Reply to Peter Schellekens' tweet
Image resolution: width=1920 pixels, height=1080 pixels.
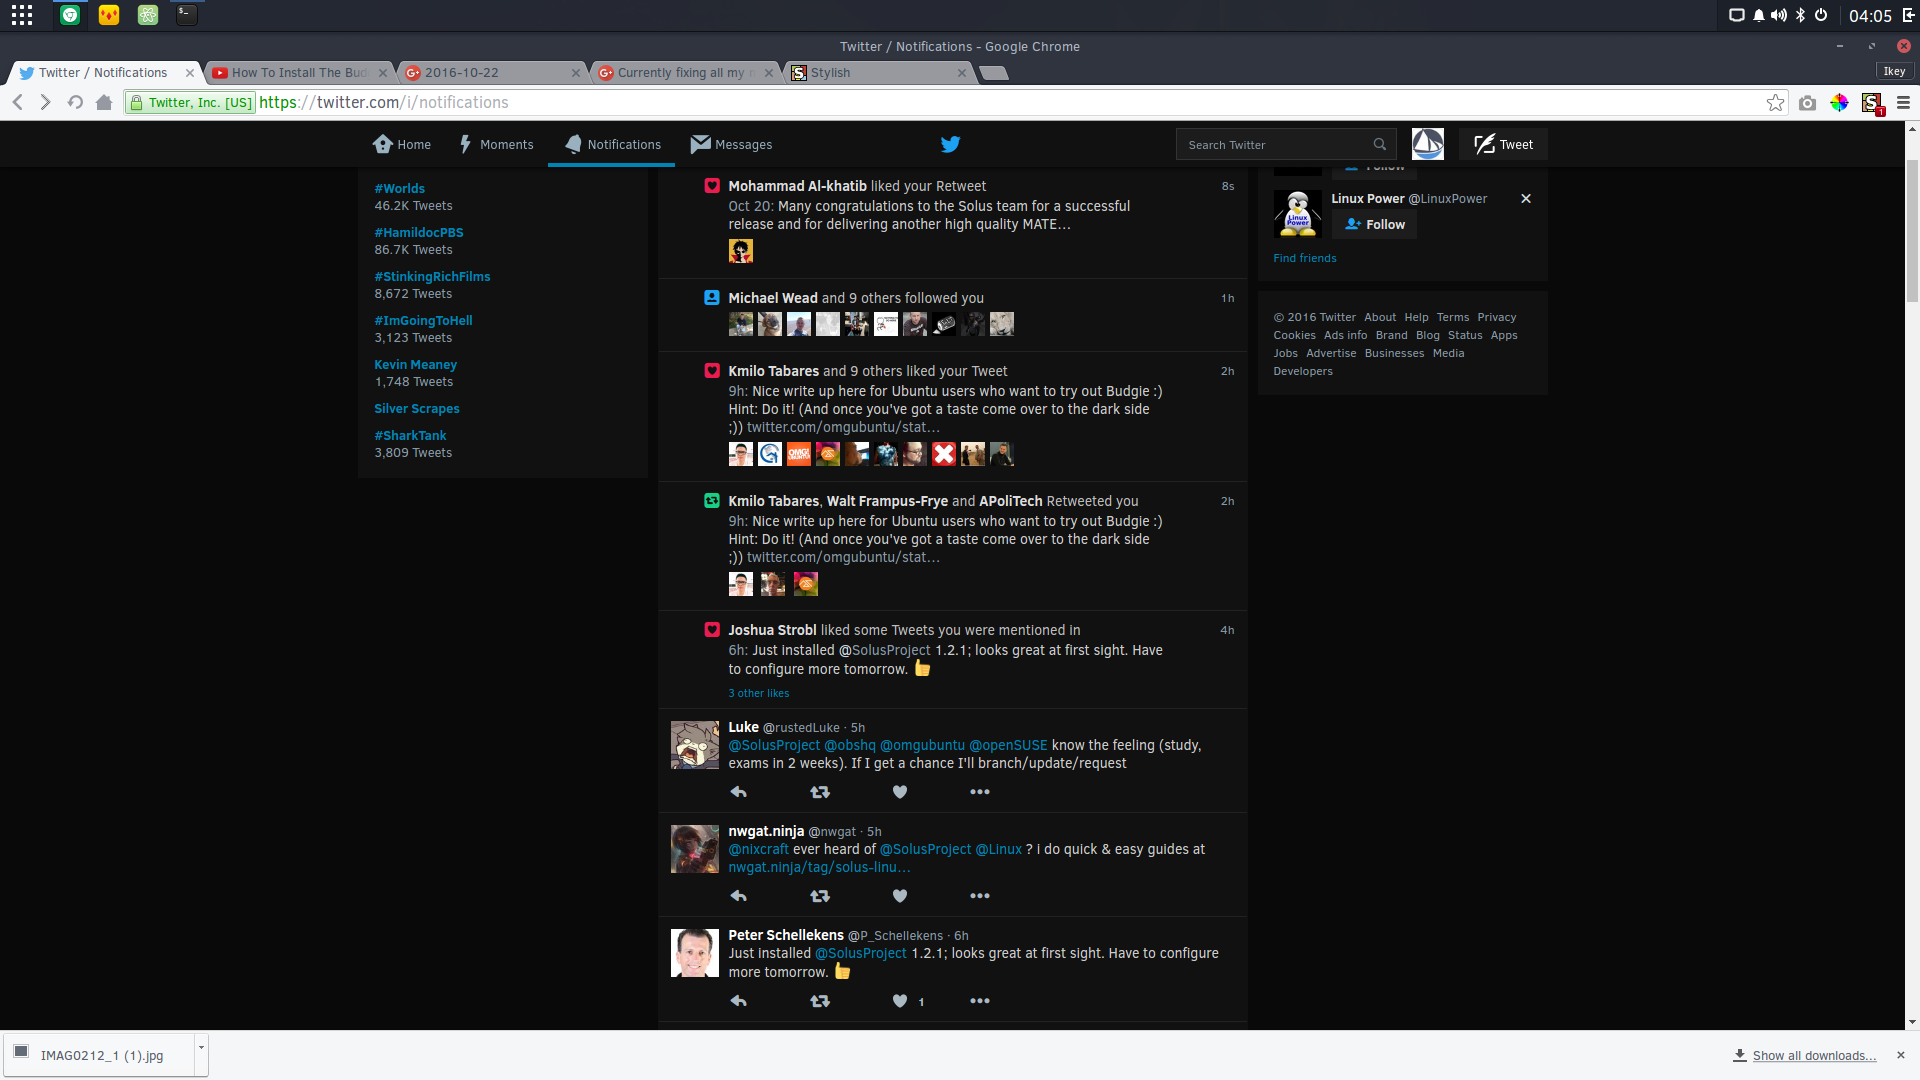739,1001
